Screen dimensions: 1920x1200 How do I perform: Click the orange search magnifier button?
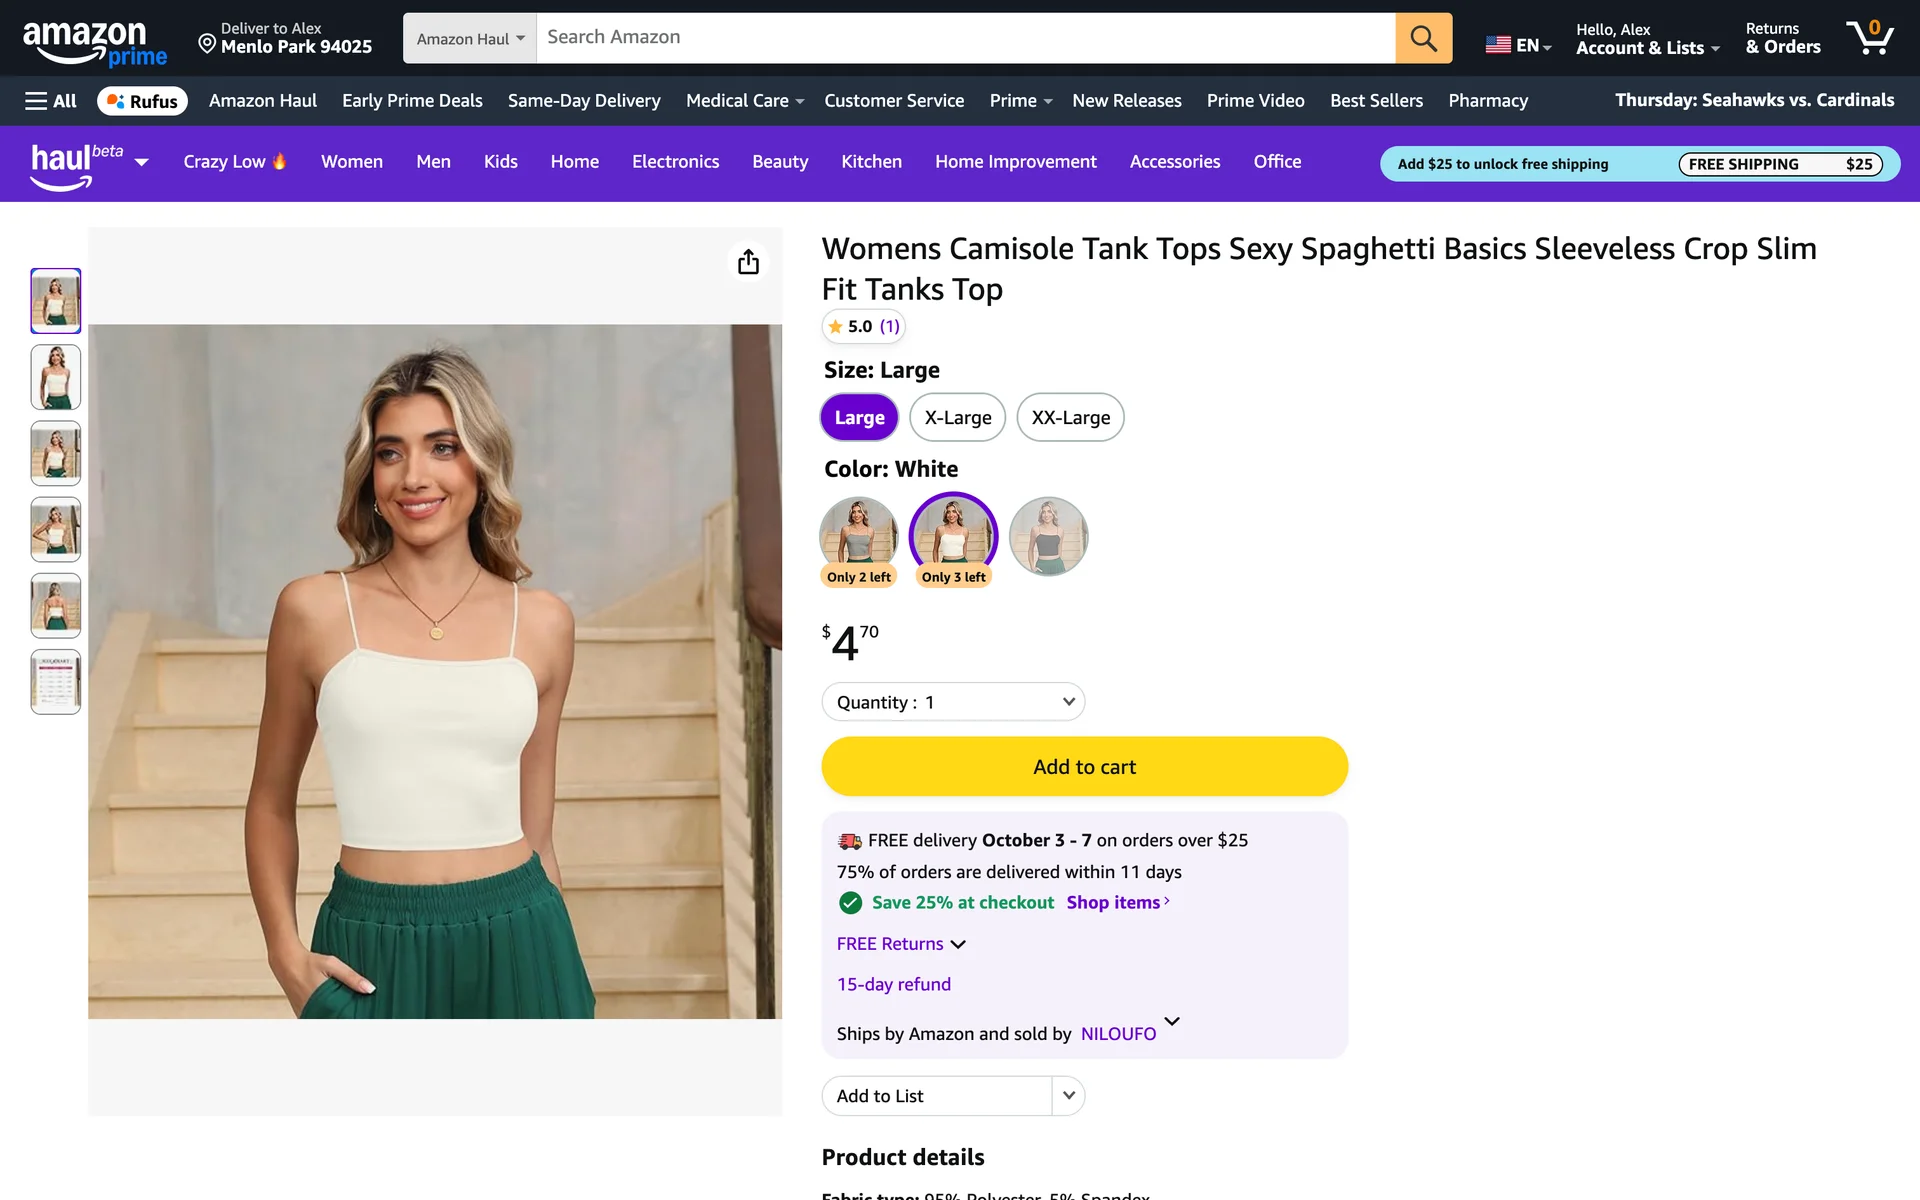click(1423, 38)
